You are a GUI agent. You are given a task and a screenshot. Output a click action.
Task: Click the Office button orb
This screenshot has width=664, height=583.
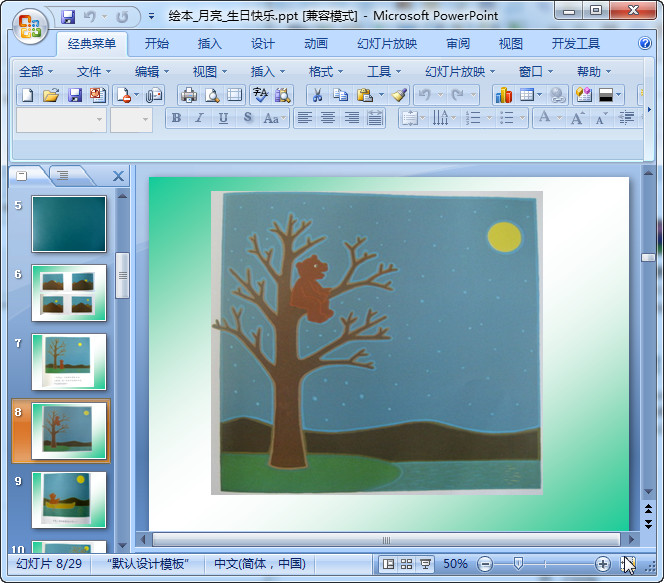(30, 27)
